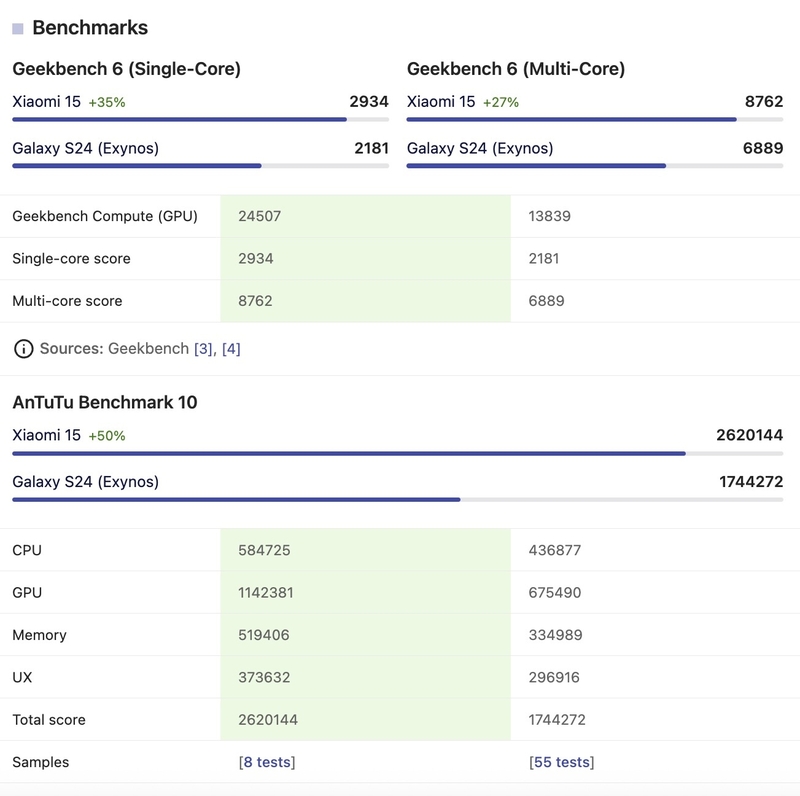The height and width of the screenshot is (796, 800).
Task: Click Galaxy S24 AnTuTu progress bar
Action: [397, 499]
